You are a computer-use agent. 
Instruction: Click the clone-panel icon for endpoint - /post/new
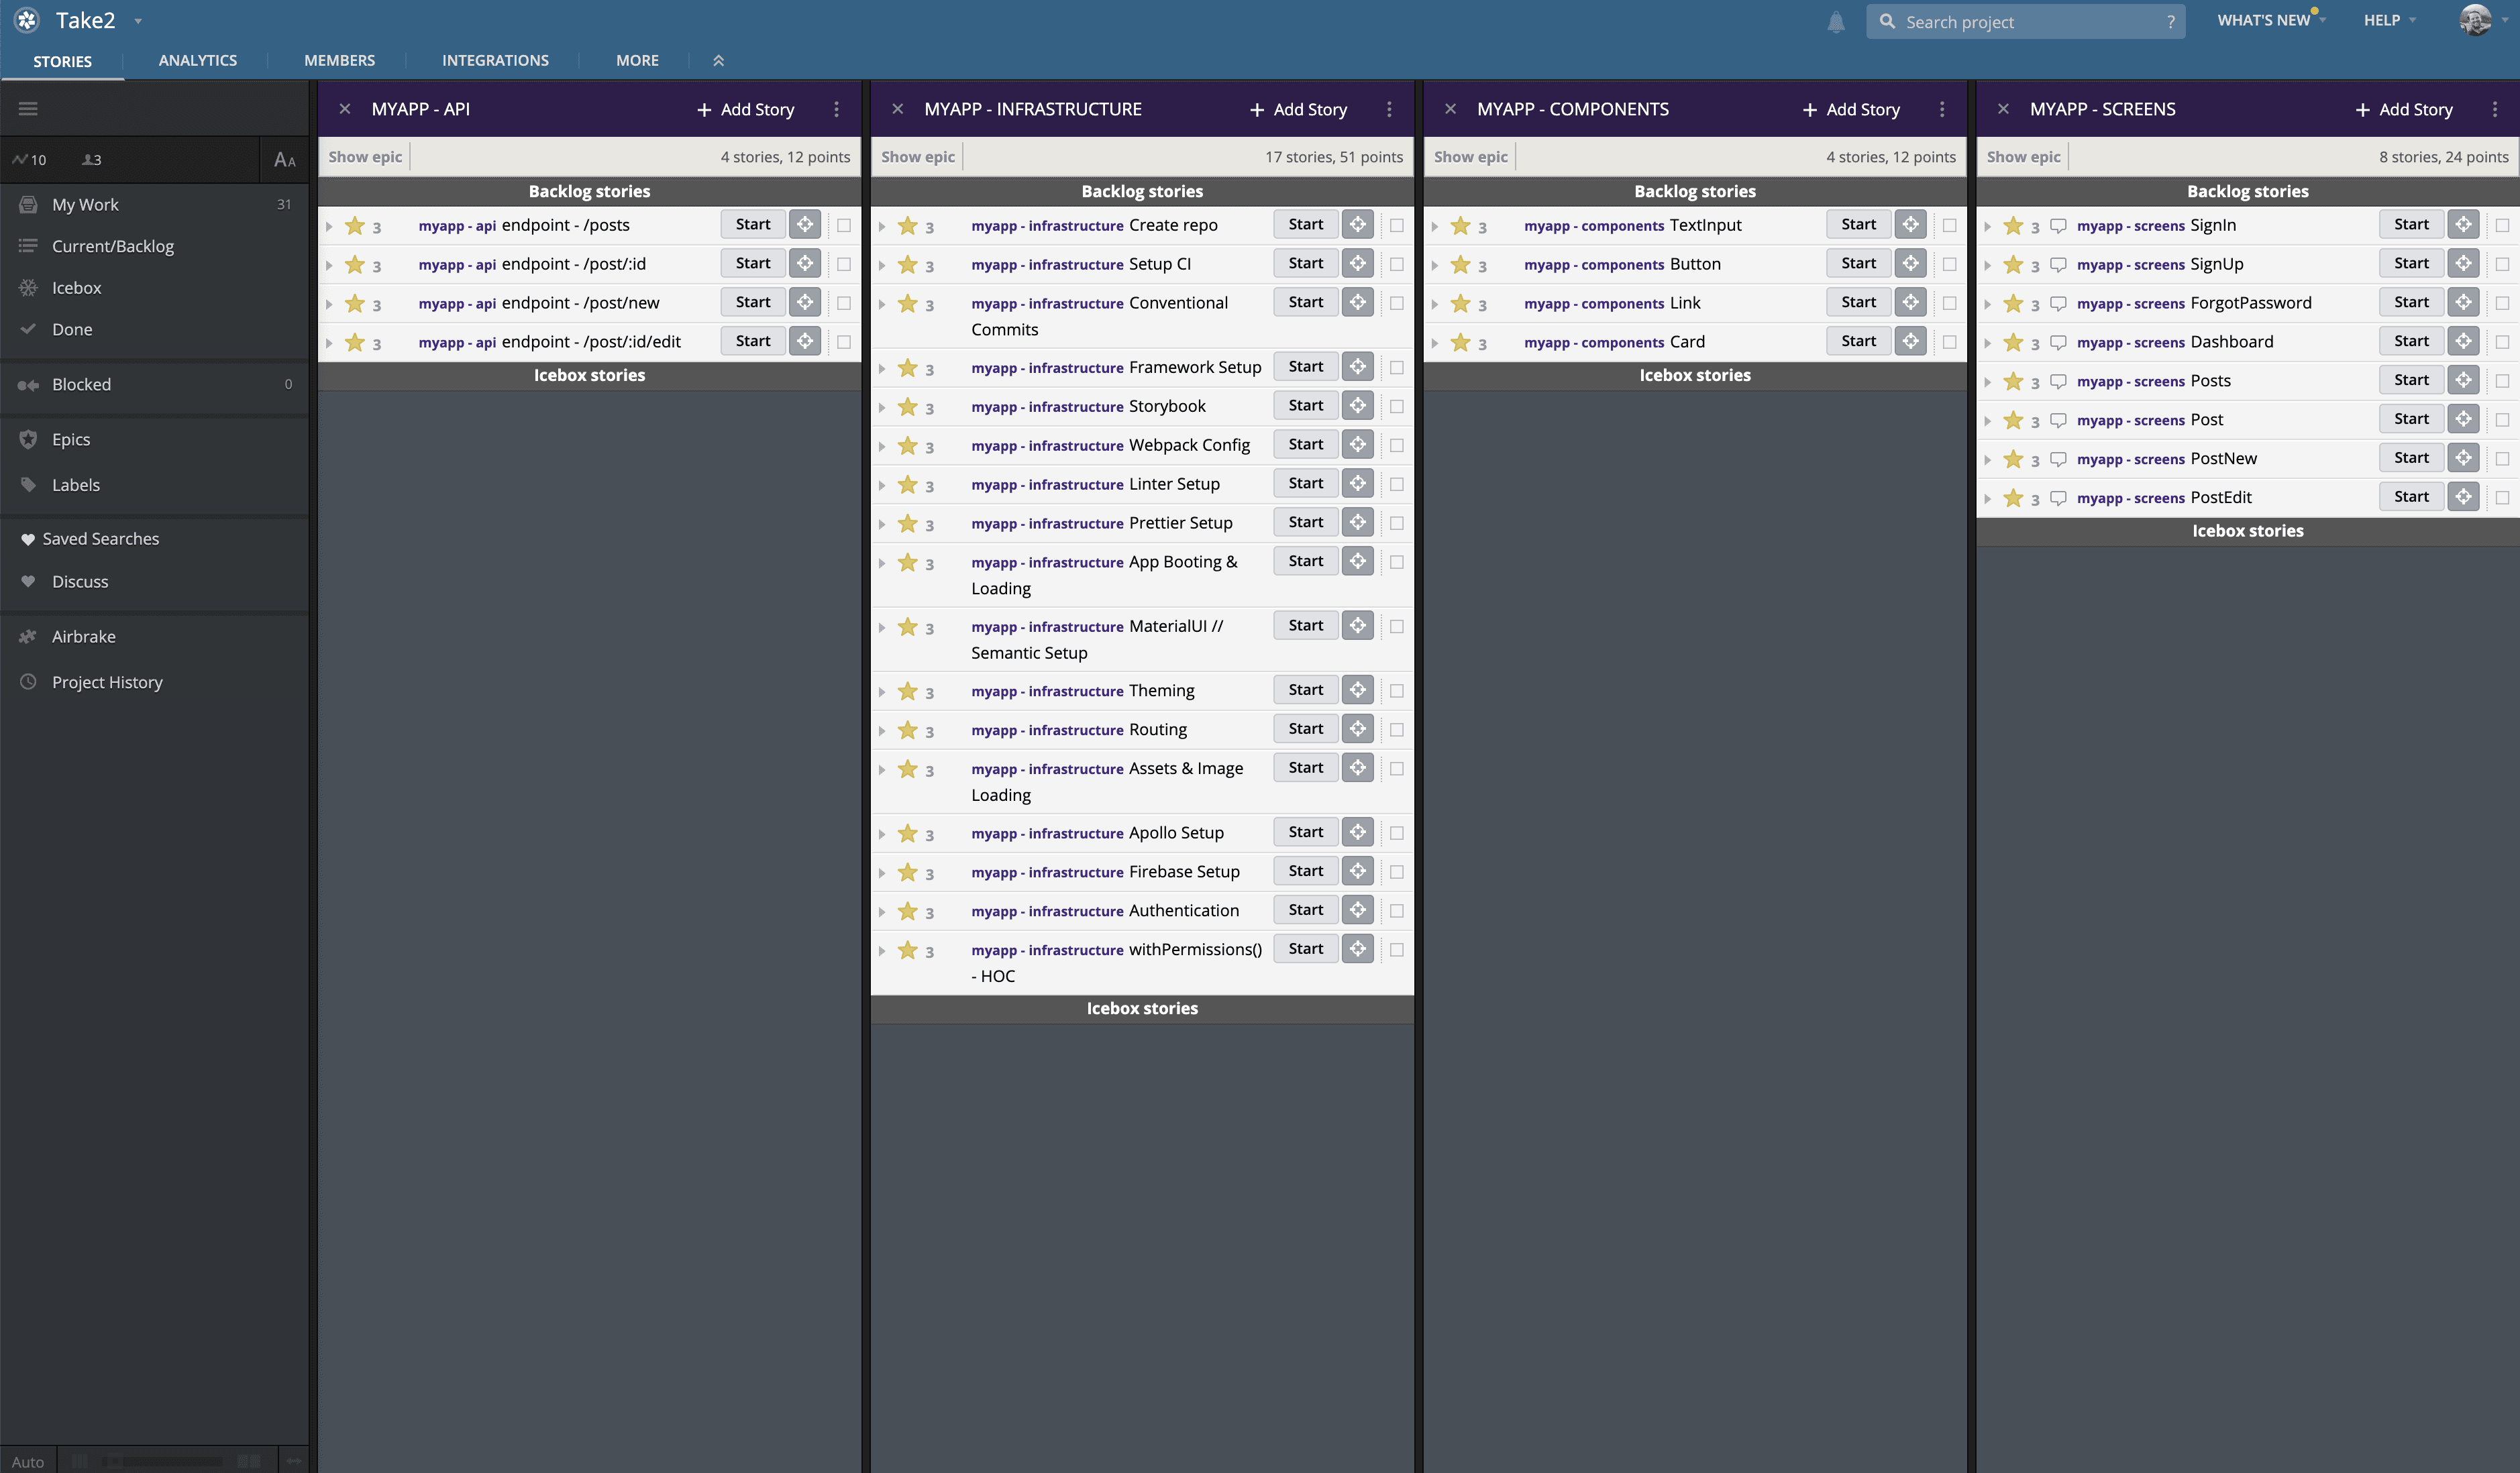point(805,302)
